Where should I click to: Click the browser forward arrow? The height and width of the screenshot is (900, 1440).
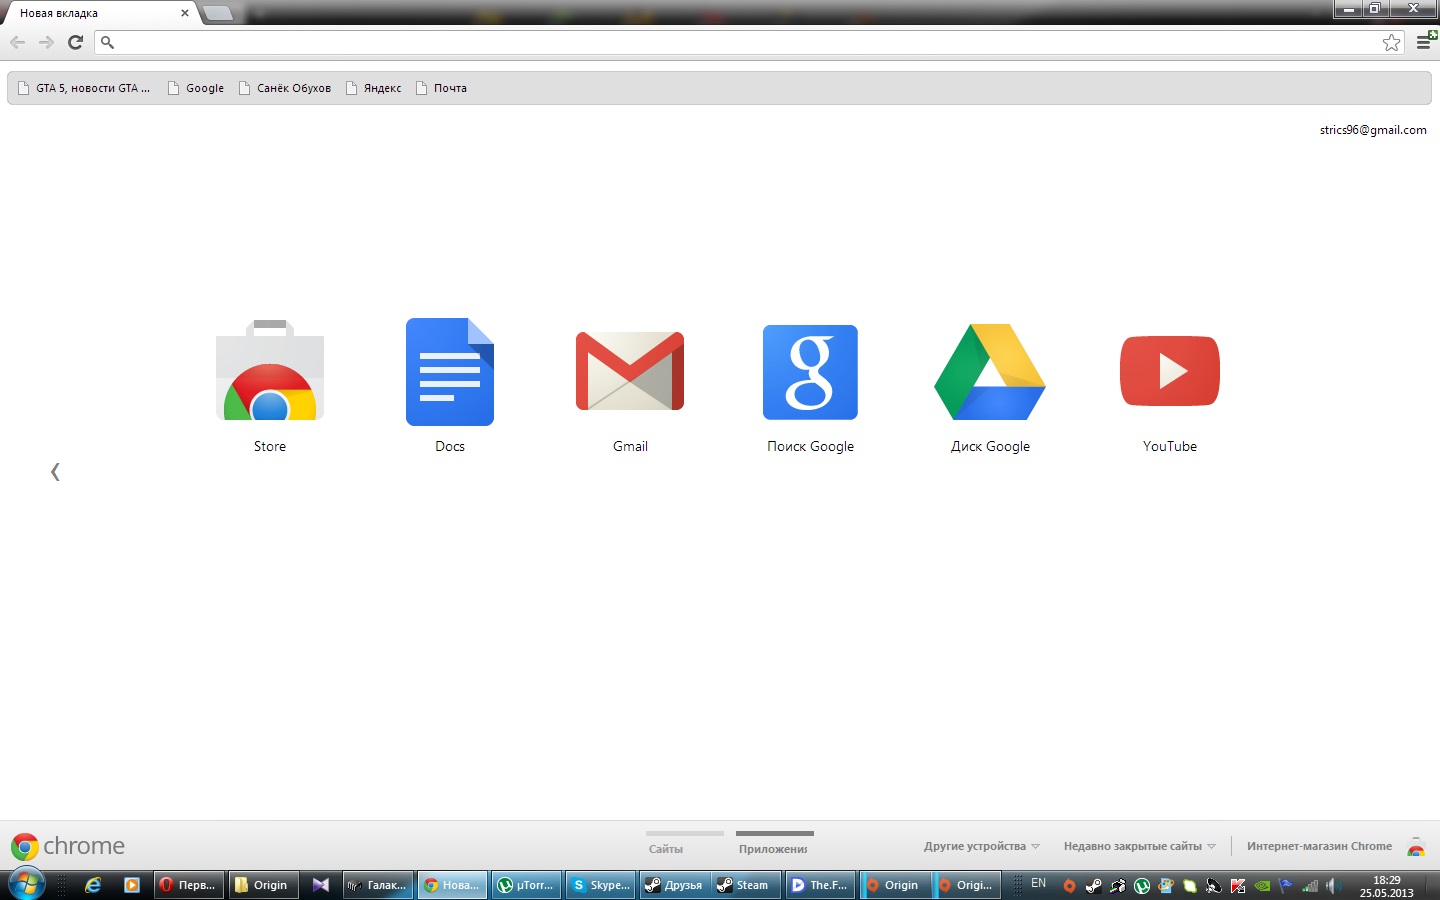click(x=46, y=42)
